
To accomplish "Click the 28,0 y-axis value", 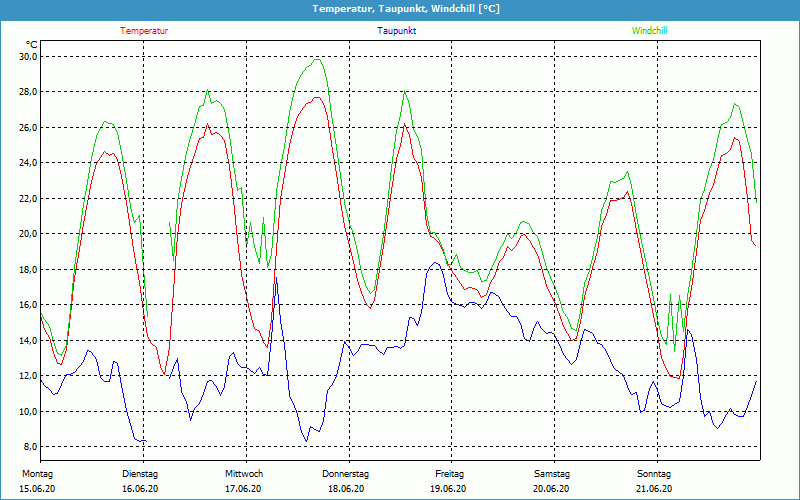I will (x=28, y=92).
